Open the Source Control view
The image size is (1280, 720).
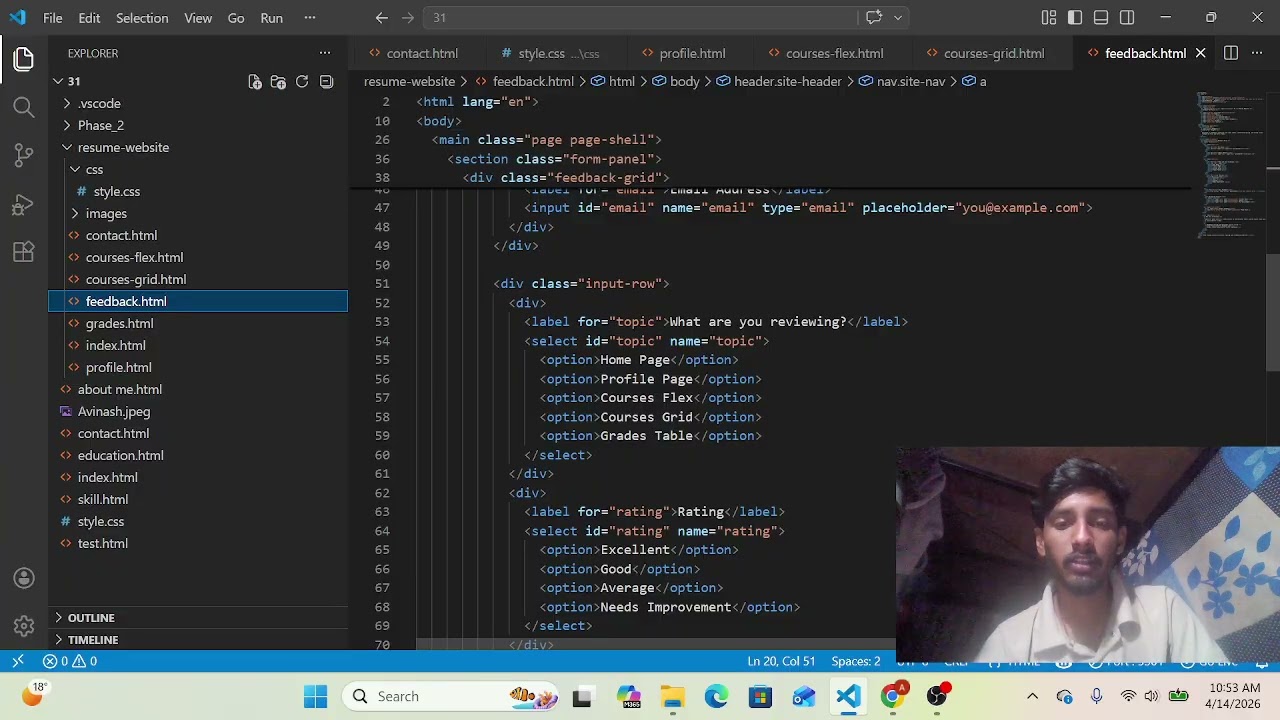(x=24, y=155)
